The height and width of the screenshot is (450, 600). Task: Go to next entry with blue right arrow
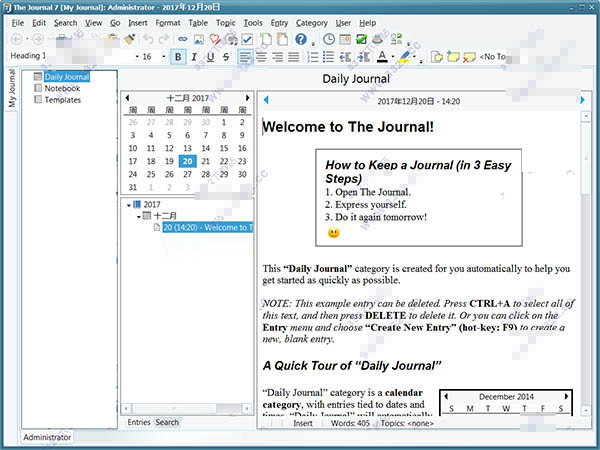coord(582,100)
